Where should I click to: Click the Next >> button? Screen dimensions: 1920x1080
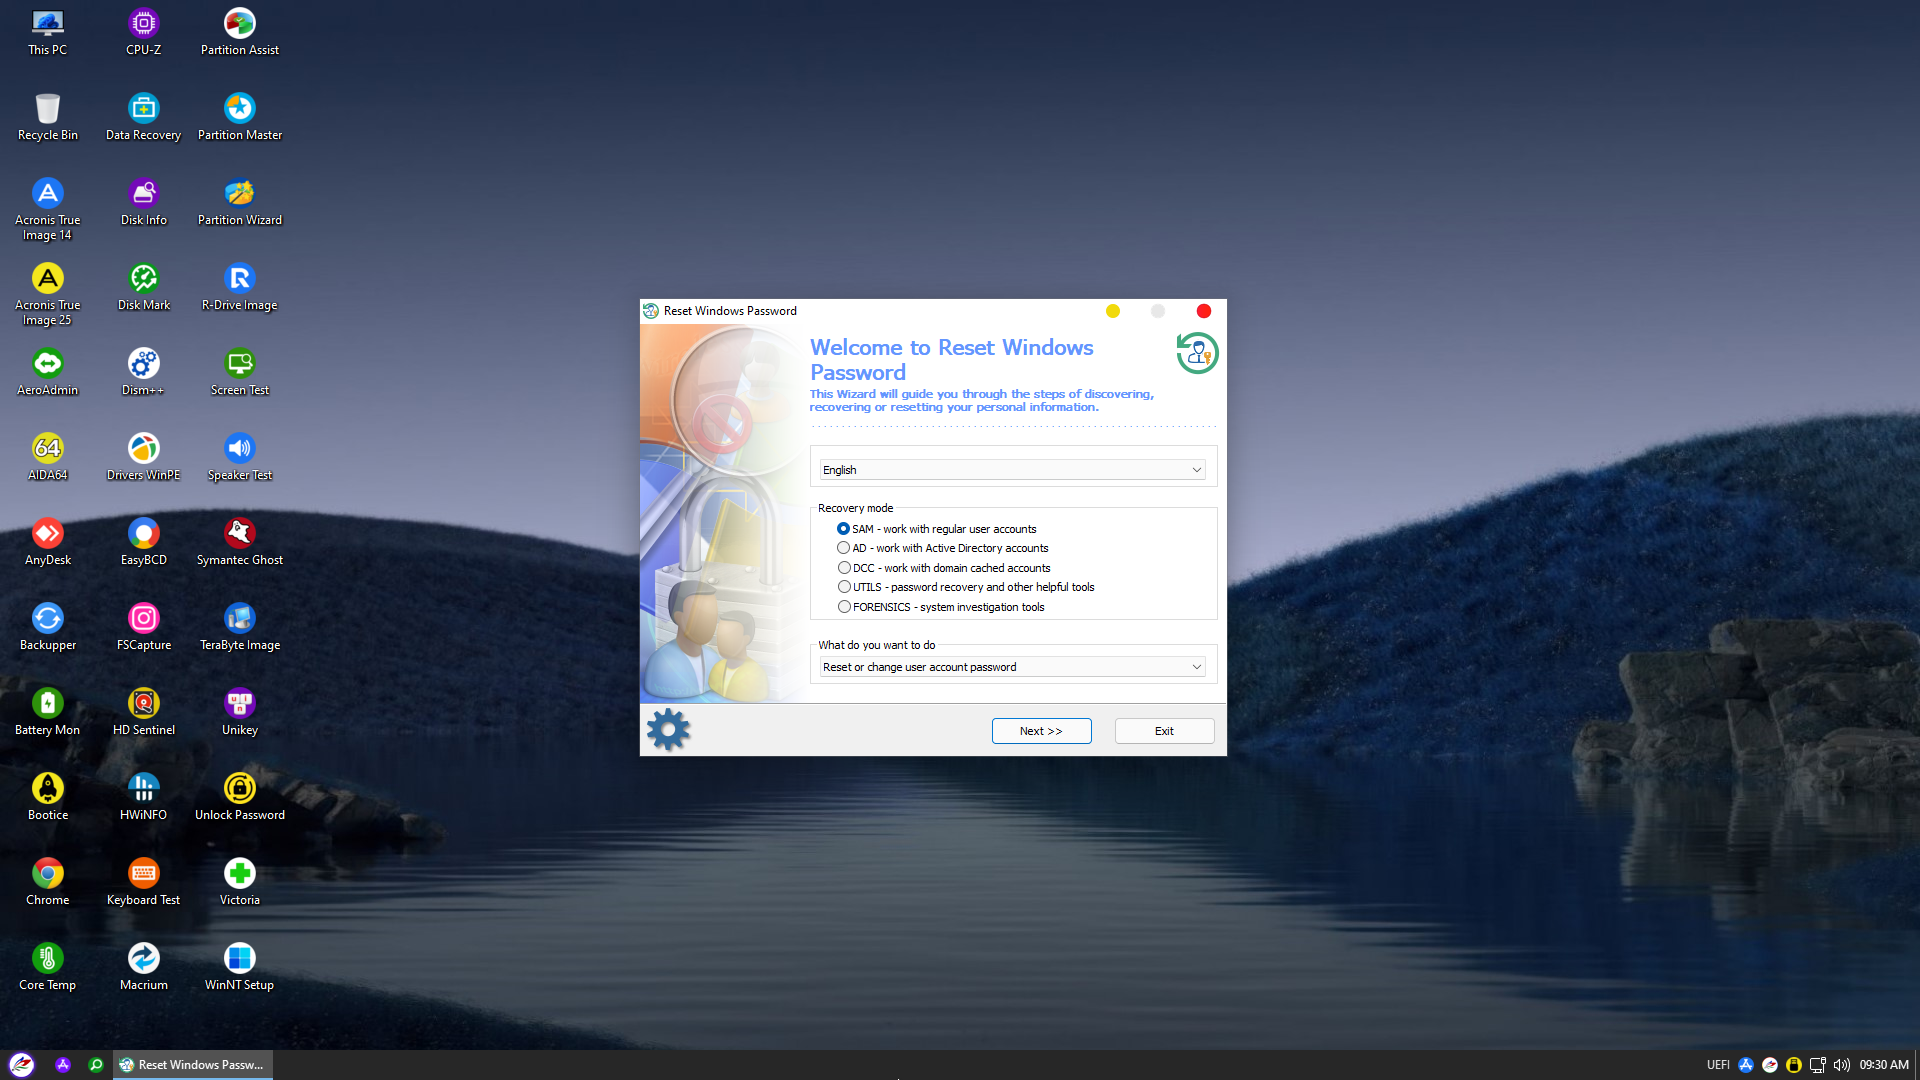point(1041,731)
